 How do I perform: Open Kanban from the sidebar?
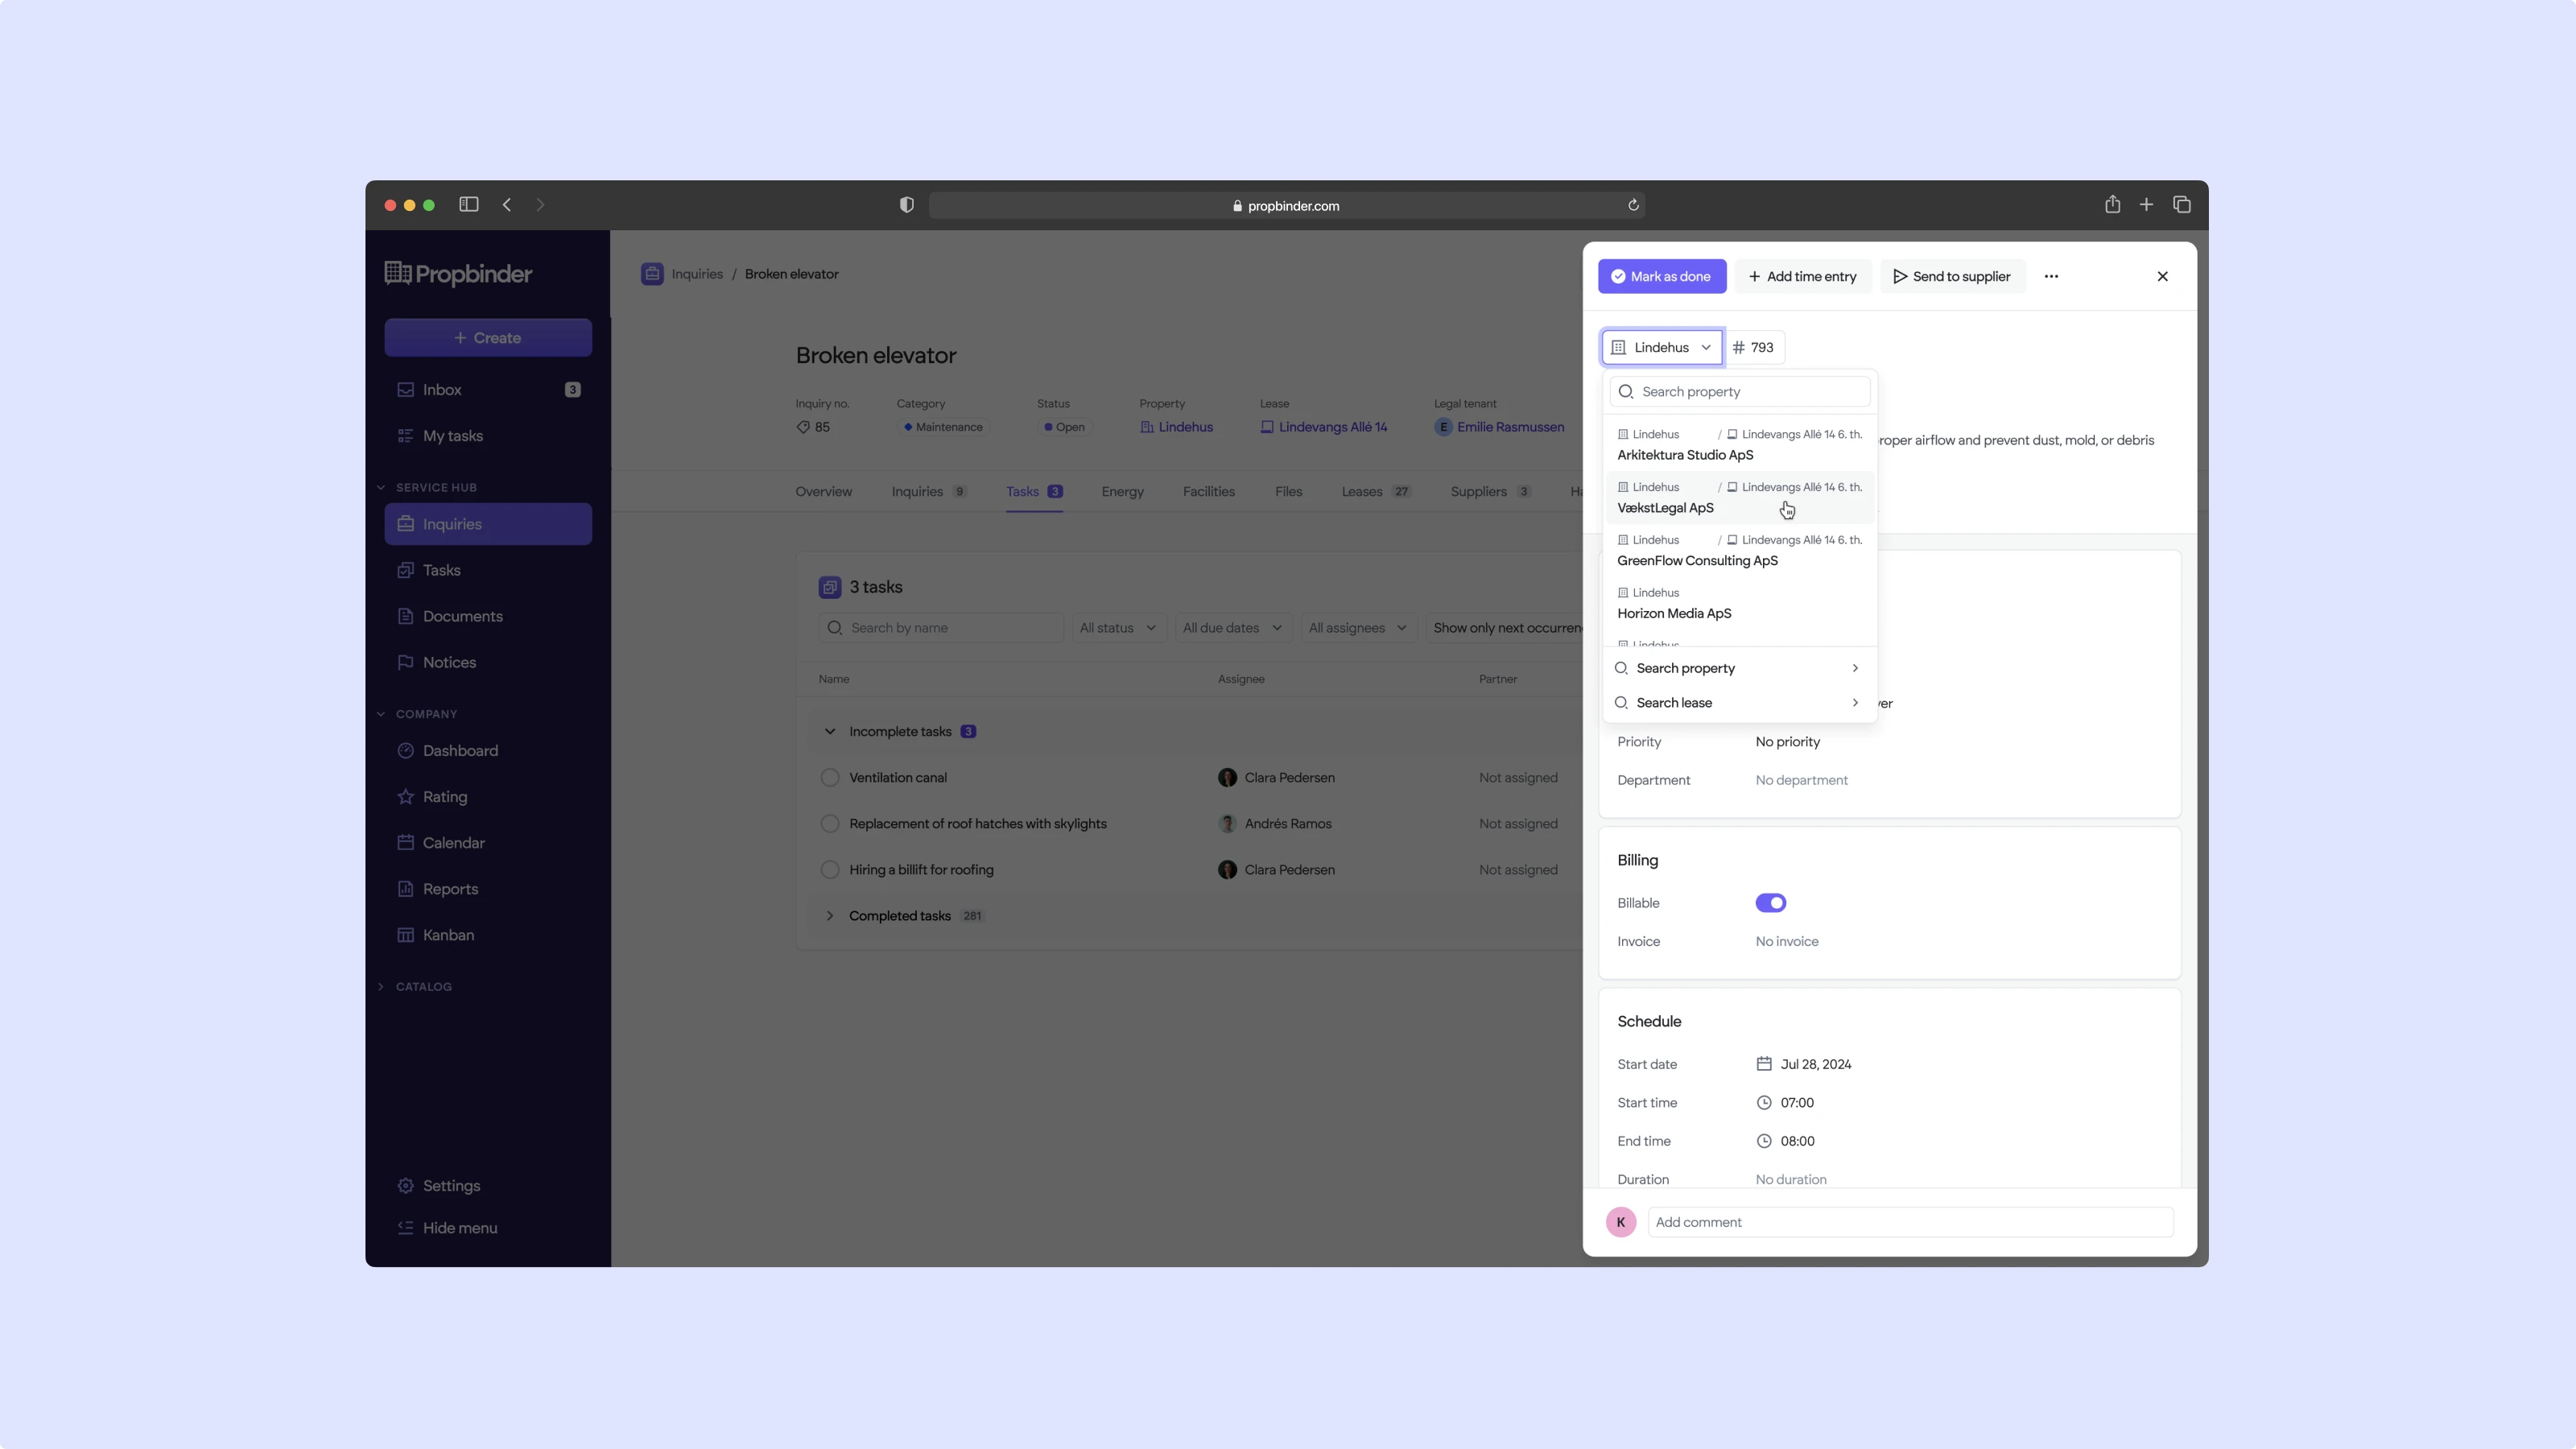coord(448,935)
